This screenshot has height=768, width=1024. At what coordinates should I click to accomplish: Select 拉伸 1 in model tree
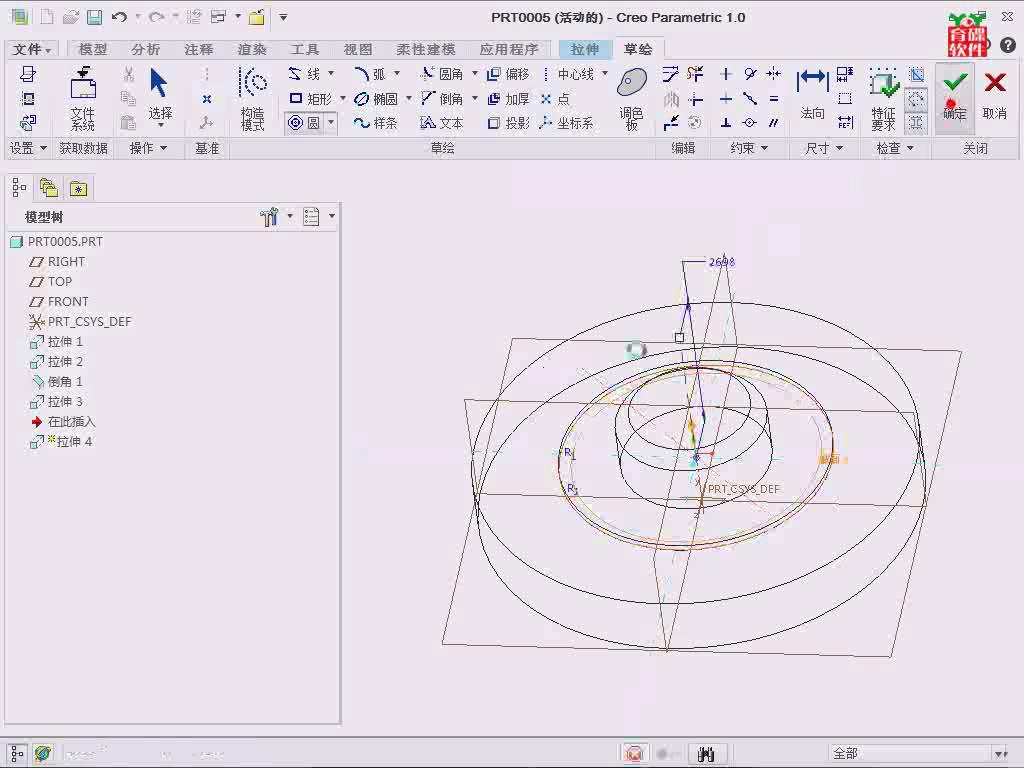(57, 342)
